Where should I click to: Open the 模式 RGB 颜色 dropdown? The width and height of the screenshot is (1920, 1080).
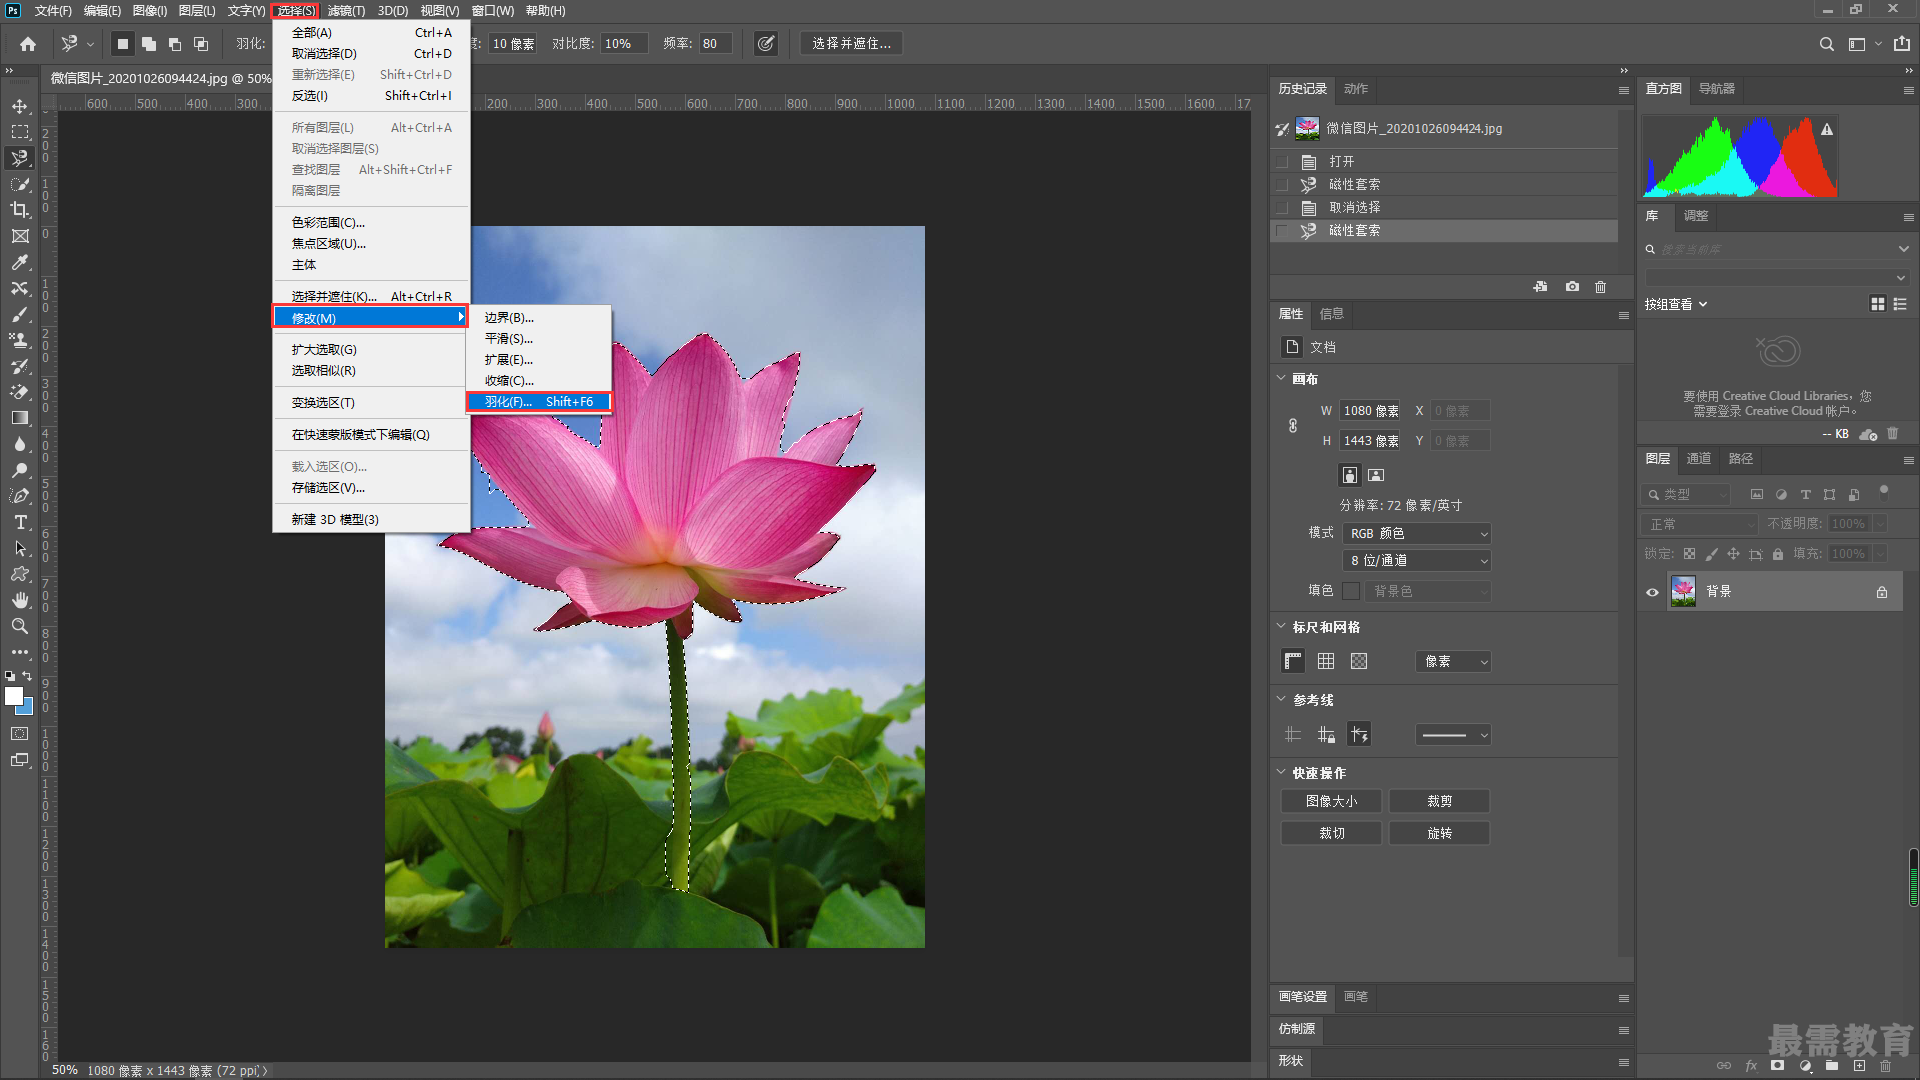click(1417, 534)
